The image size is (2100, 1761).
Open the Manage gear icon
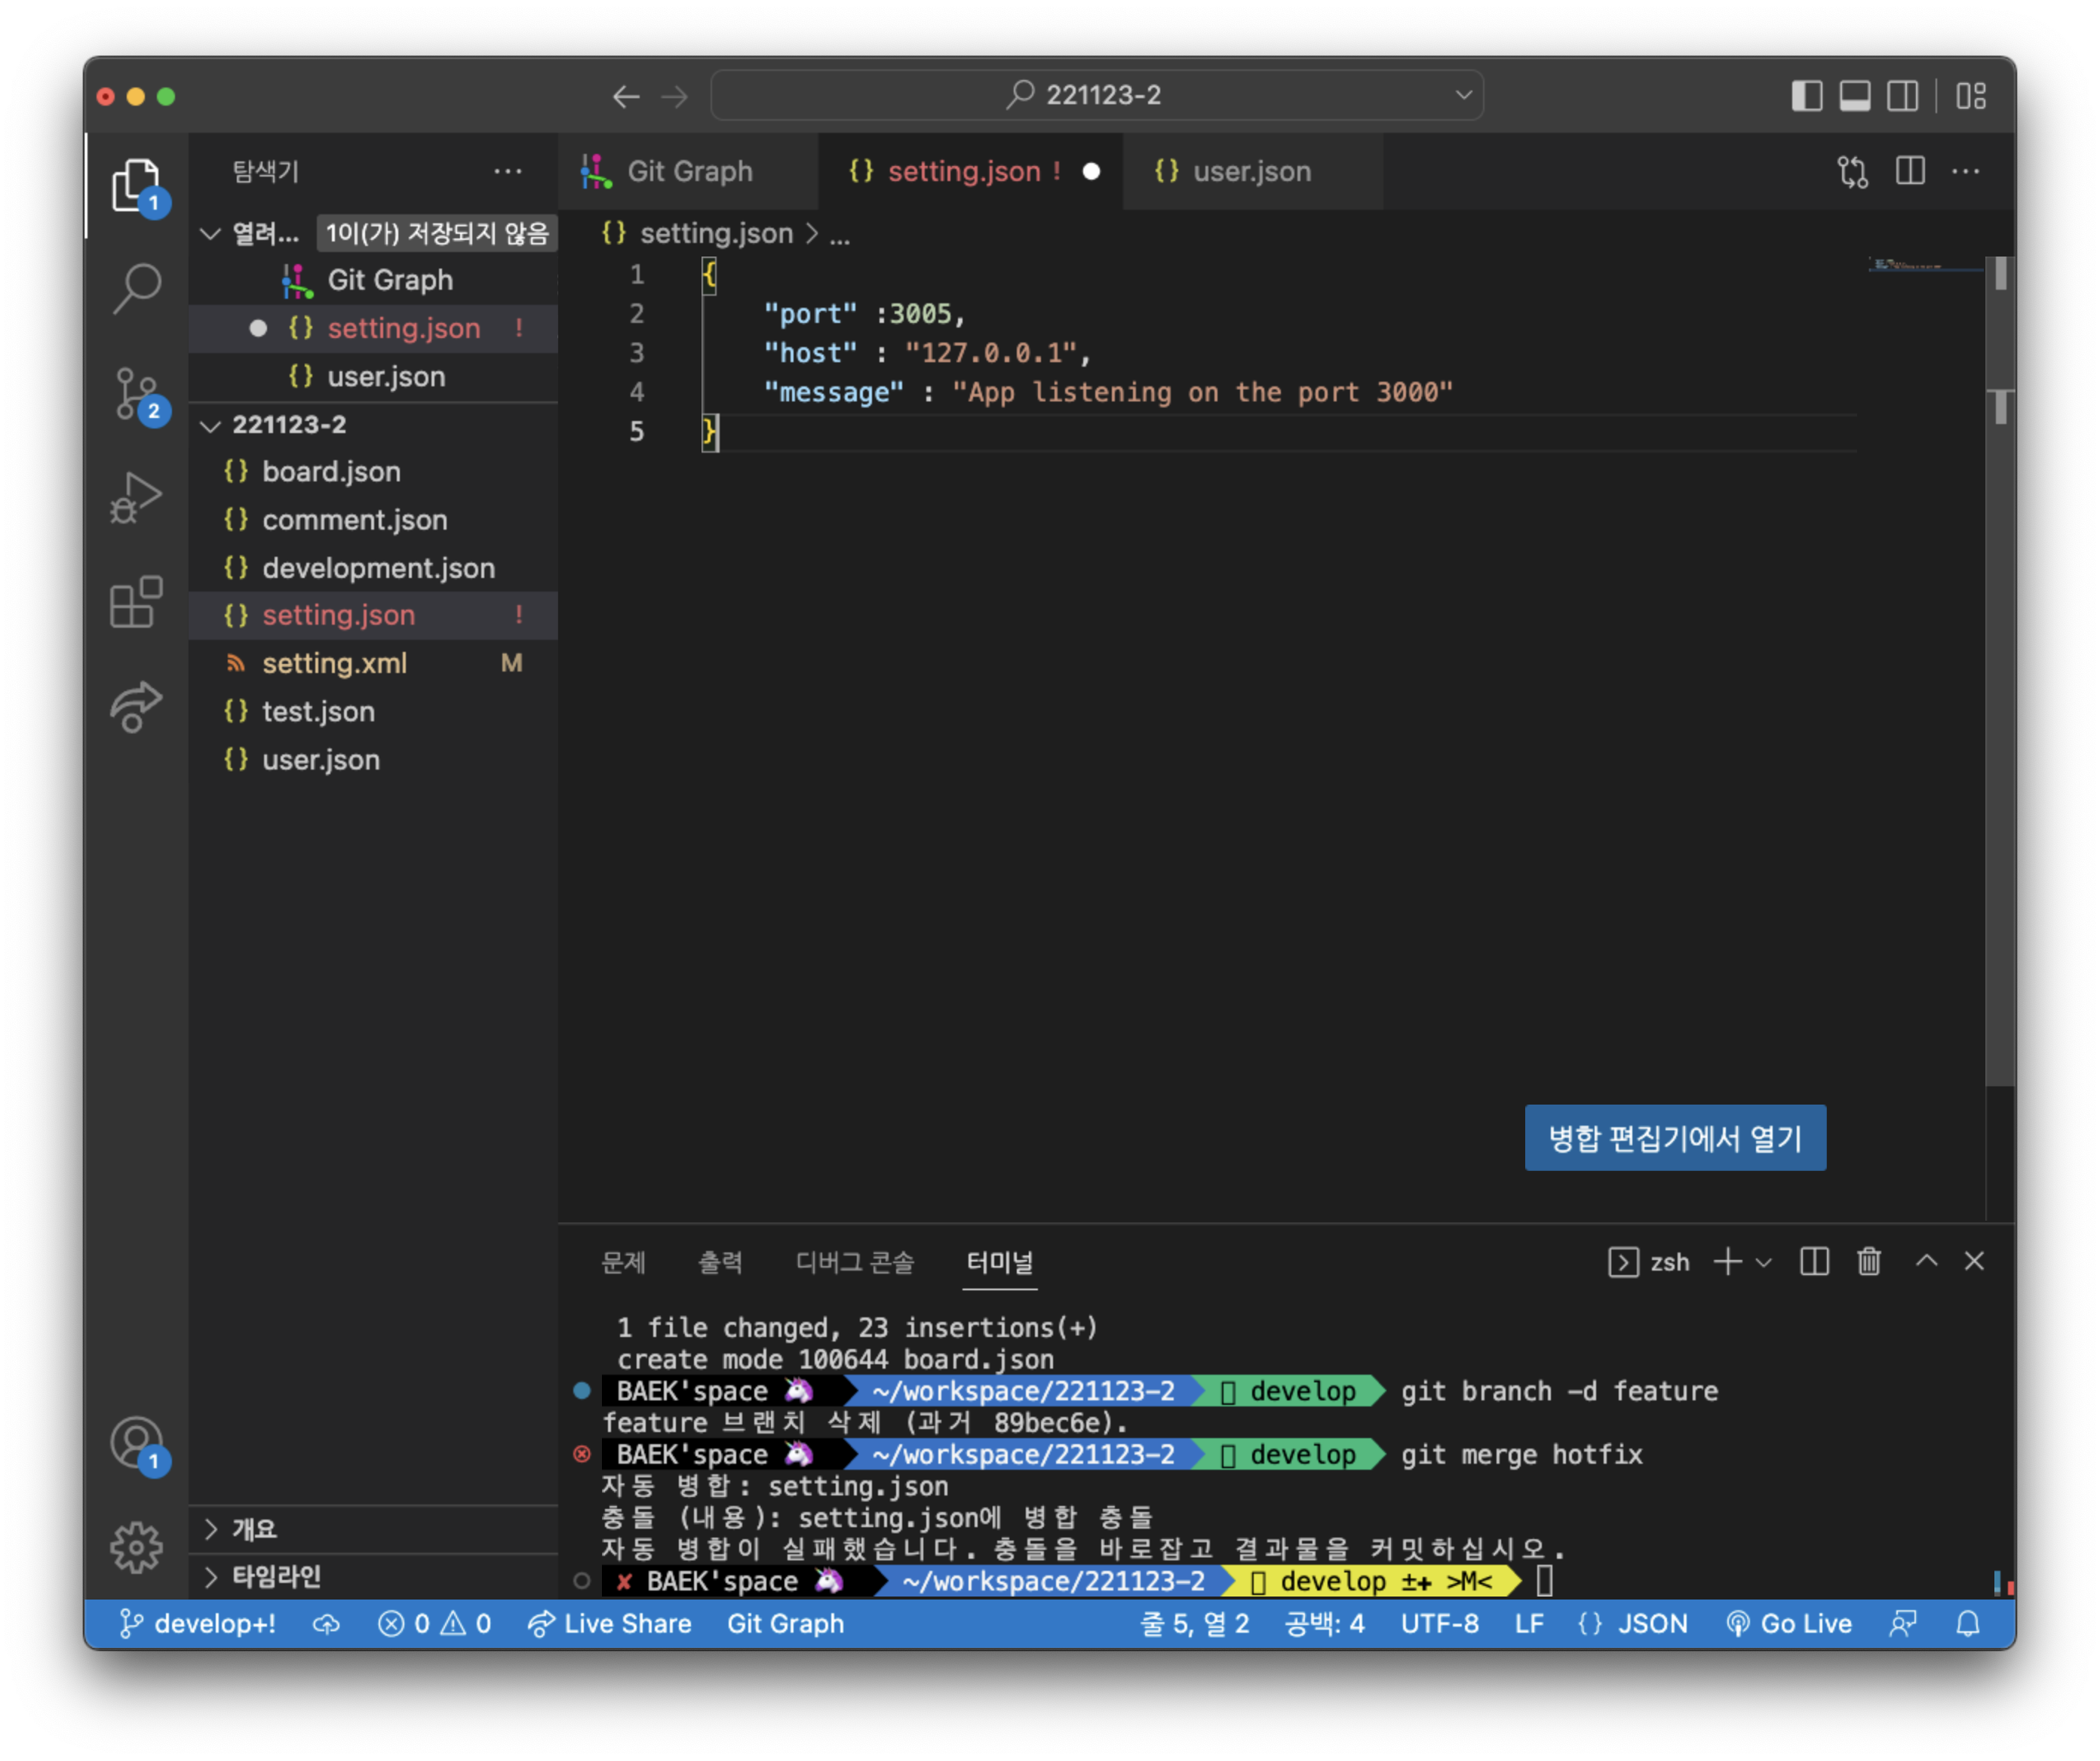tap(136, 1547)
